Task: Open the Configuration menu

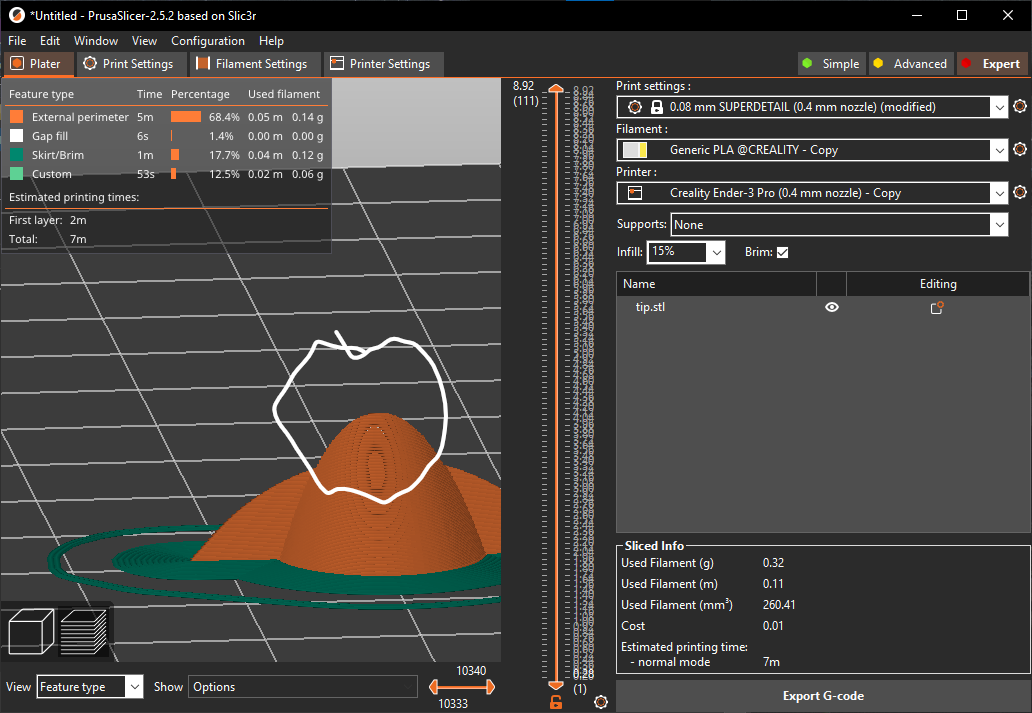Action: pos(208,41)
